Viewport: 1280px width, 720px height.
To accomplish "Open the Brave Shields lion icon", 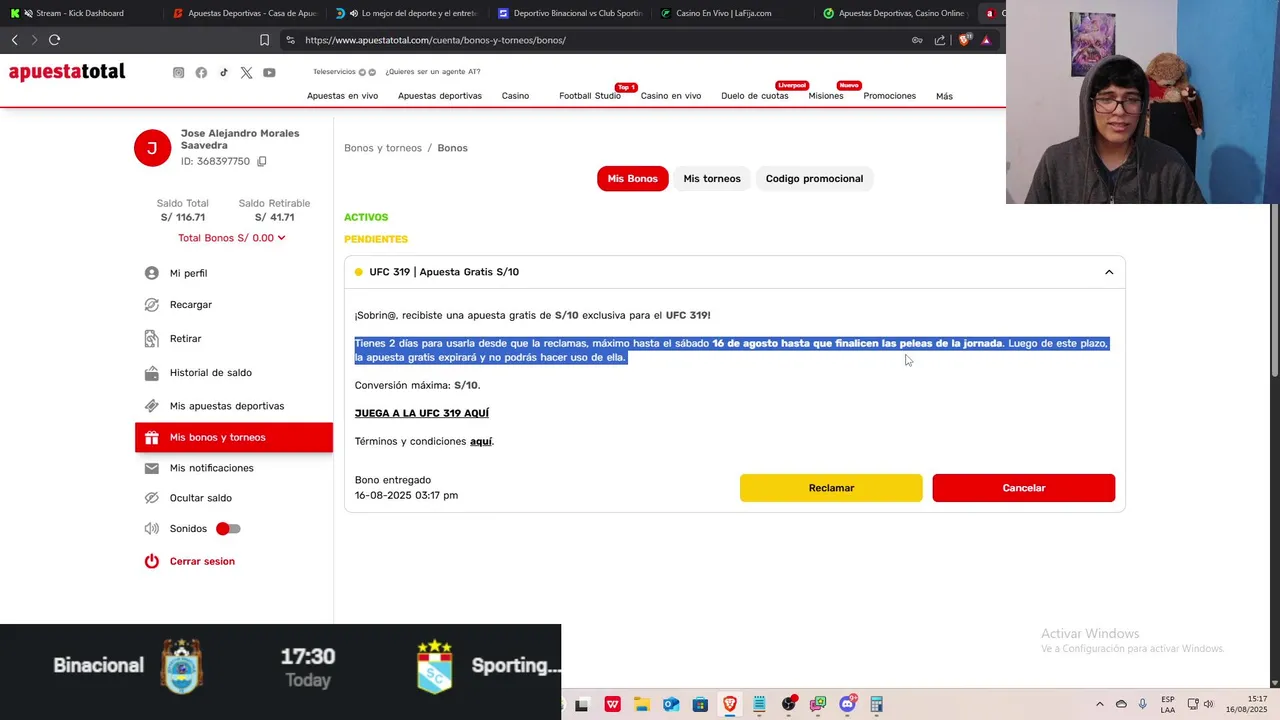I will coord(964,40).
